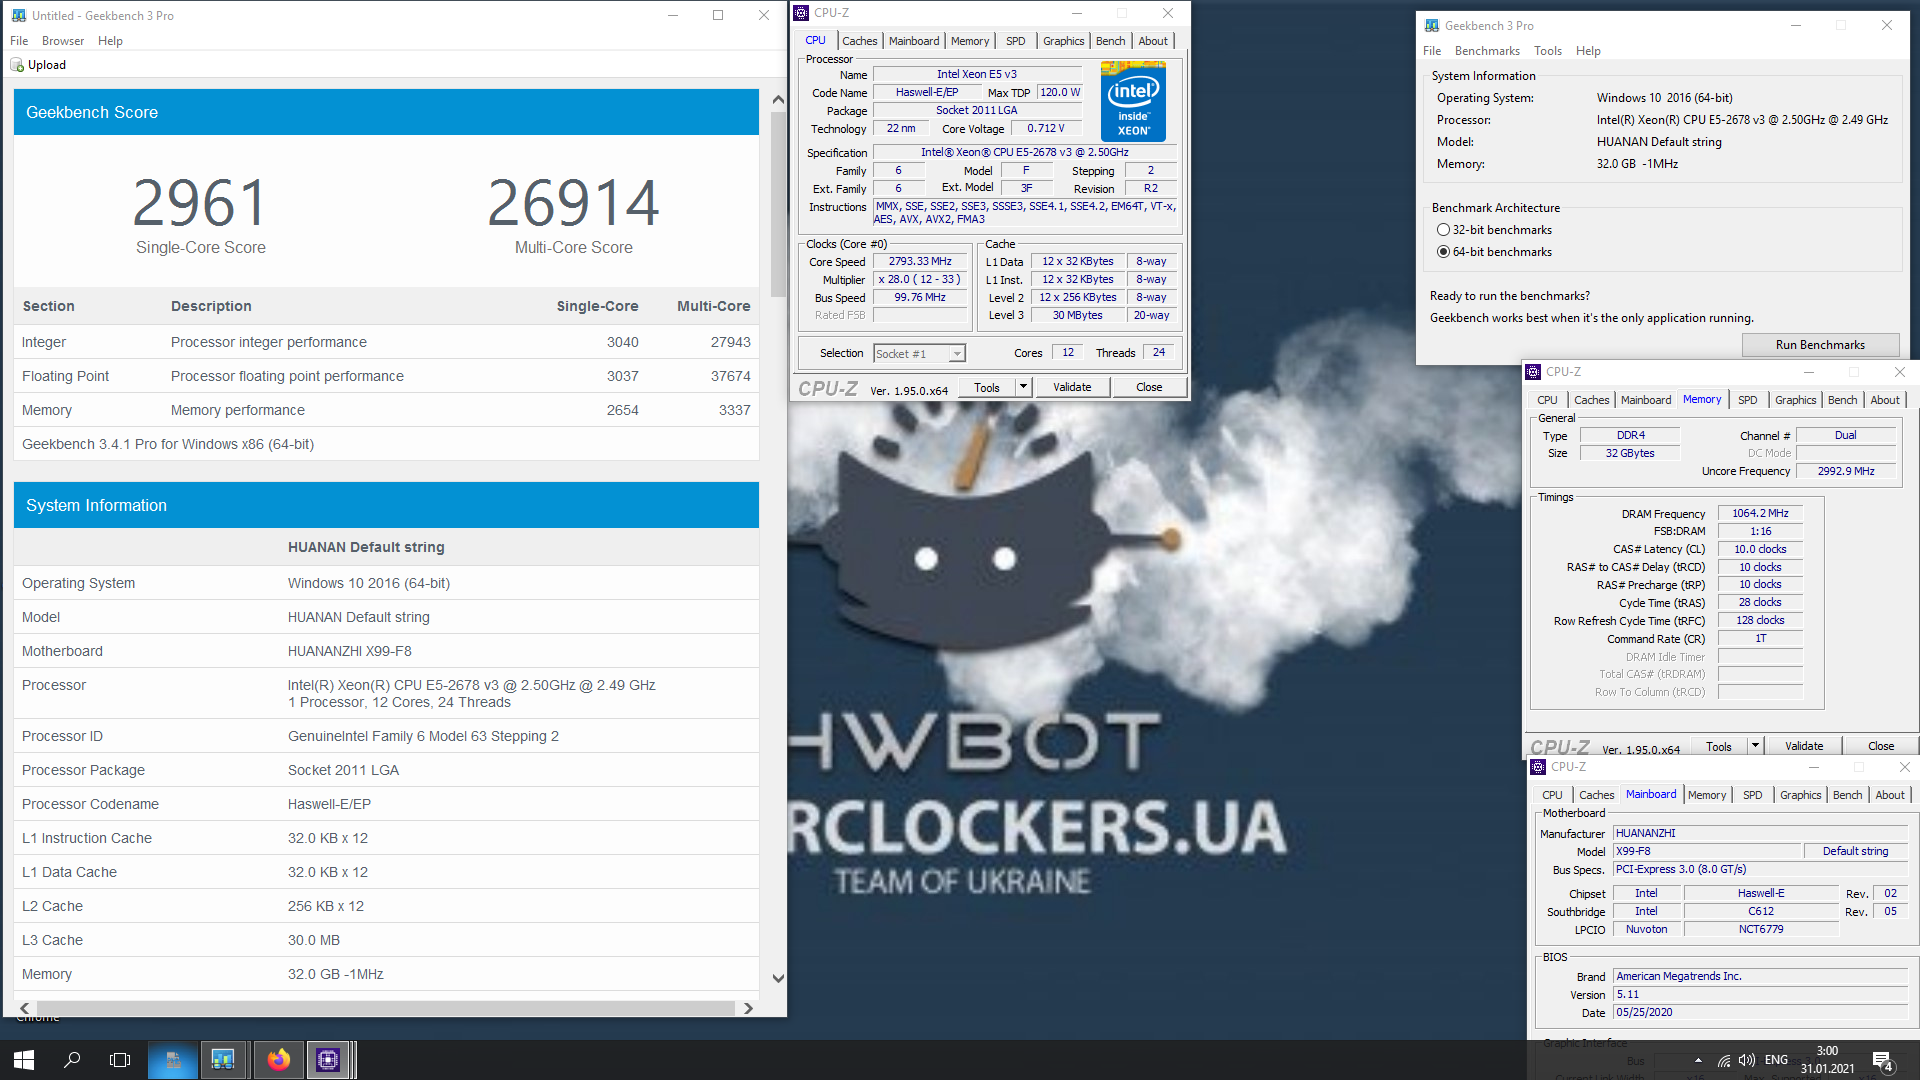Image resolution: width=1920 pixels, height=1080 pixels.
Task: Switch to the first pinned taskbar app
Action: tap(173, 1060)
